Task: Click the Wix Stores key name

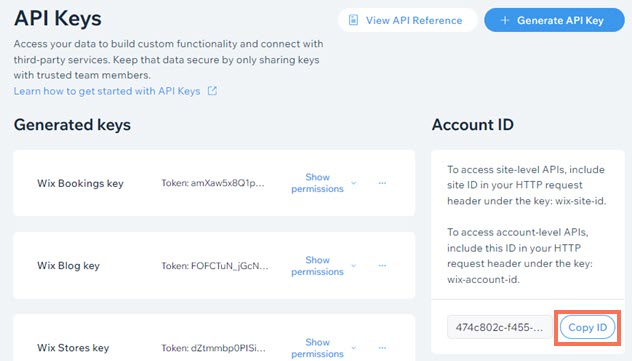Action: pos(73,348)
